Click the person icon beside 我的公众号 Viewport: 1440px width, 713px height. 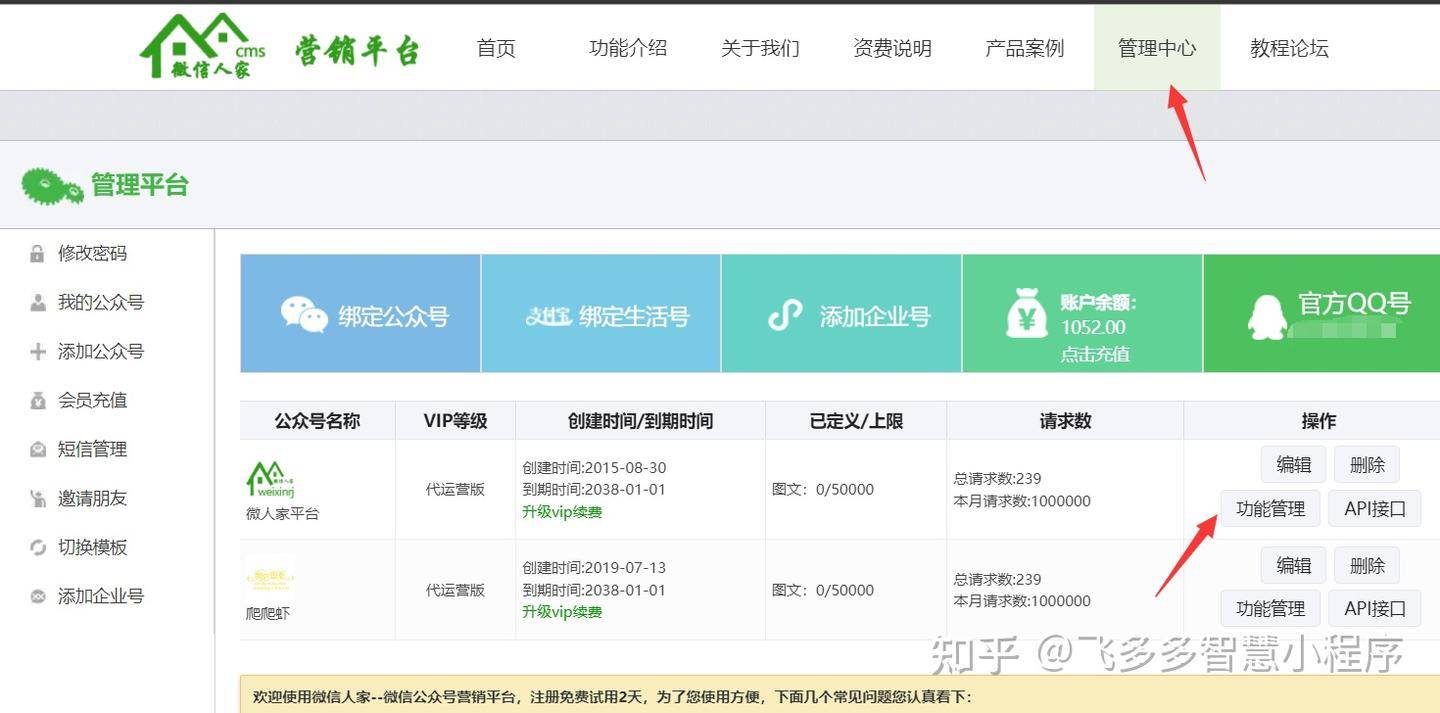click(x=37, y=303)
